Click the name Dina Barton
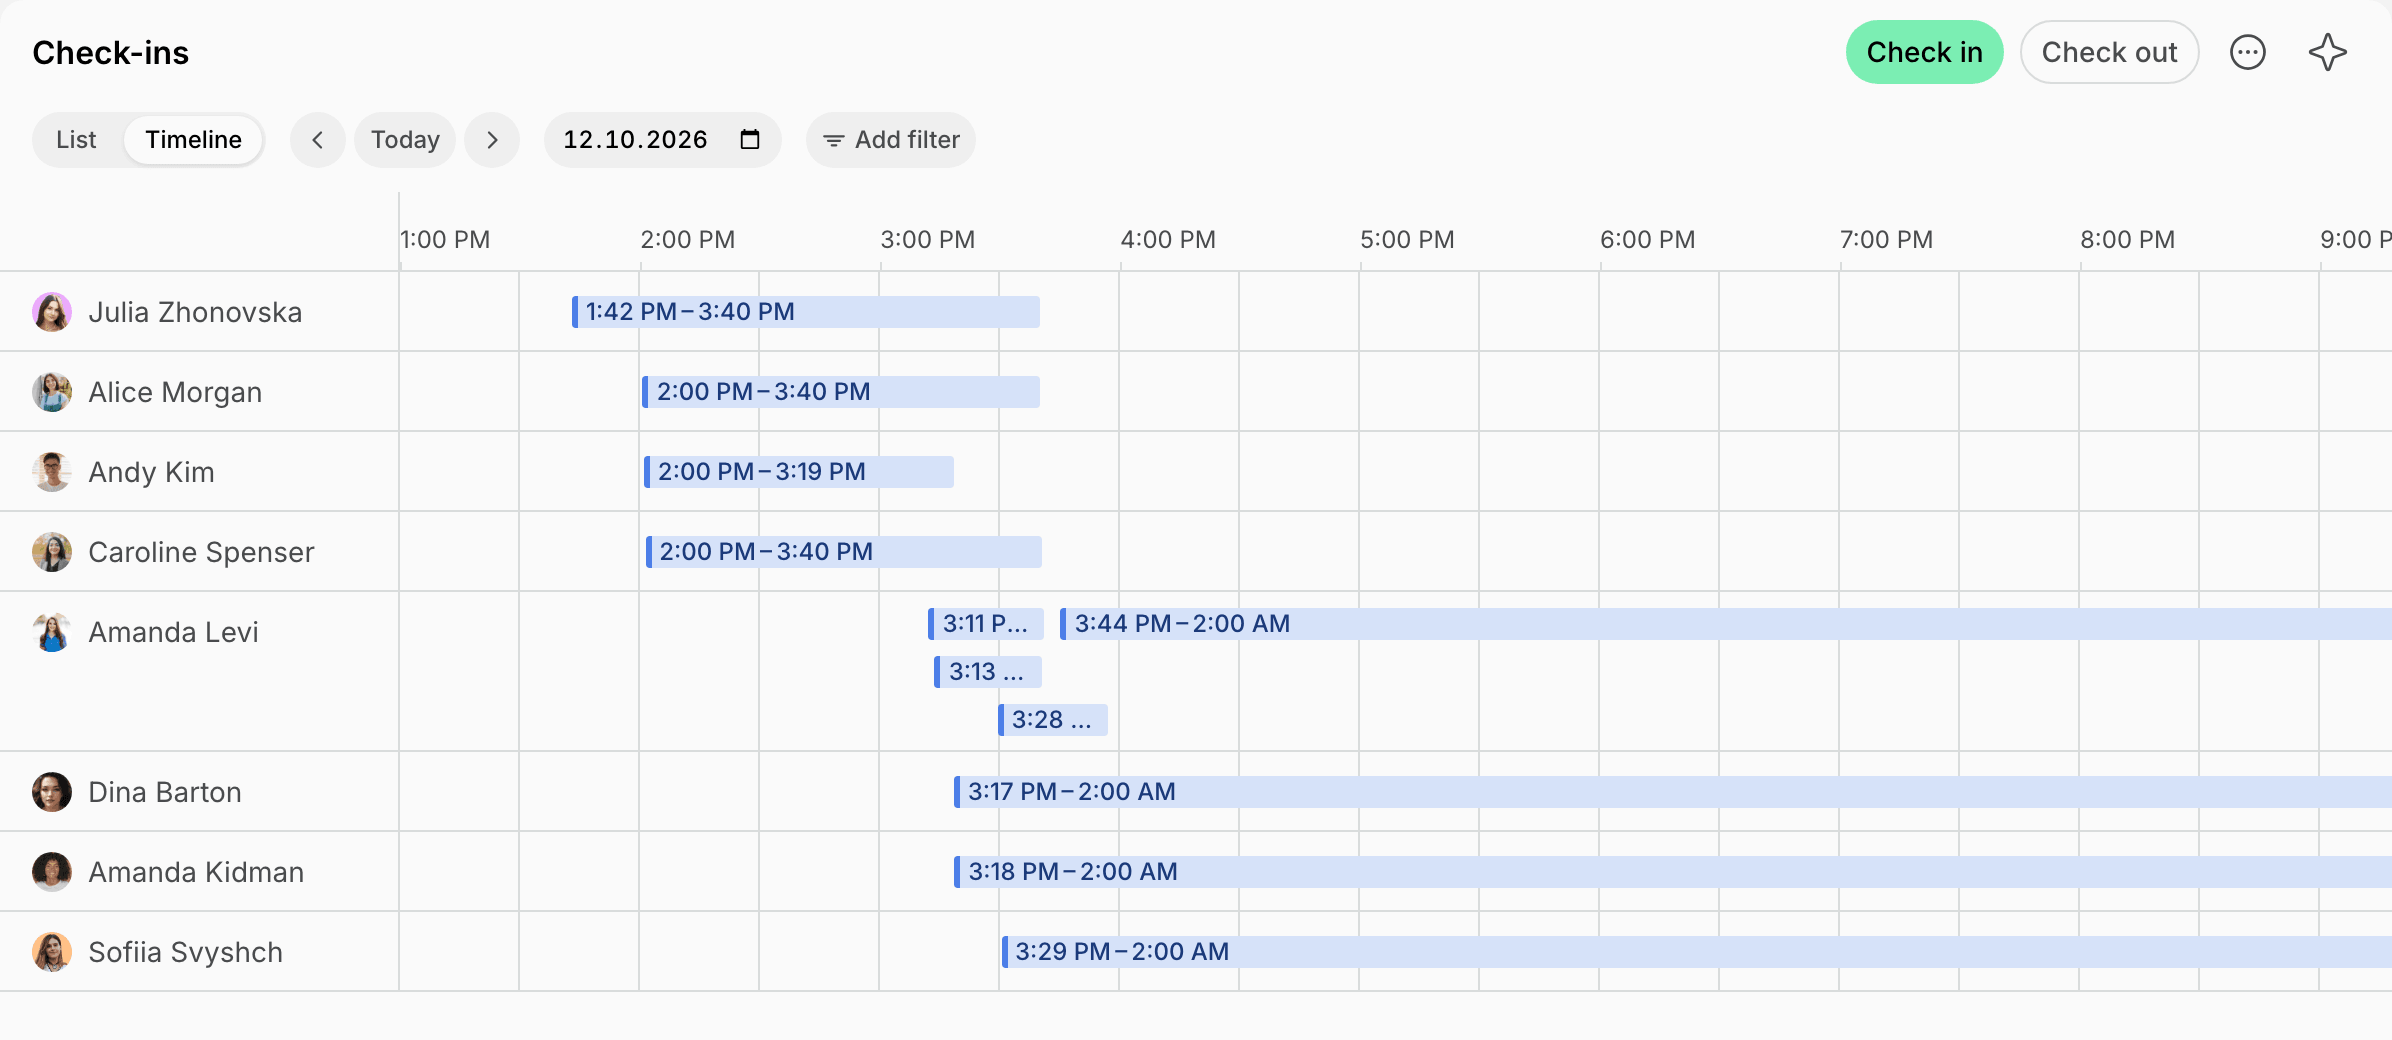Screen dimensions: 2392x1040 click(x=165, y=792)
